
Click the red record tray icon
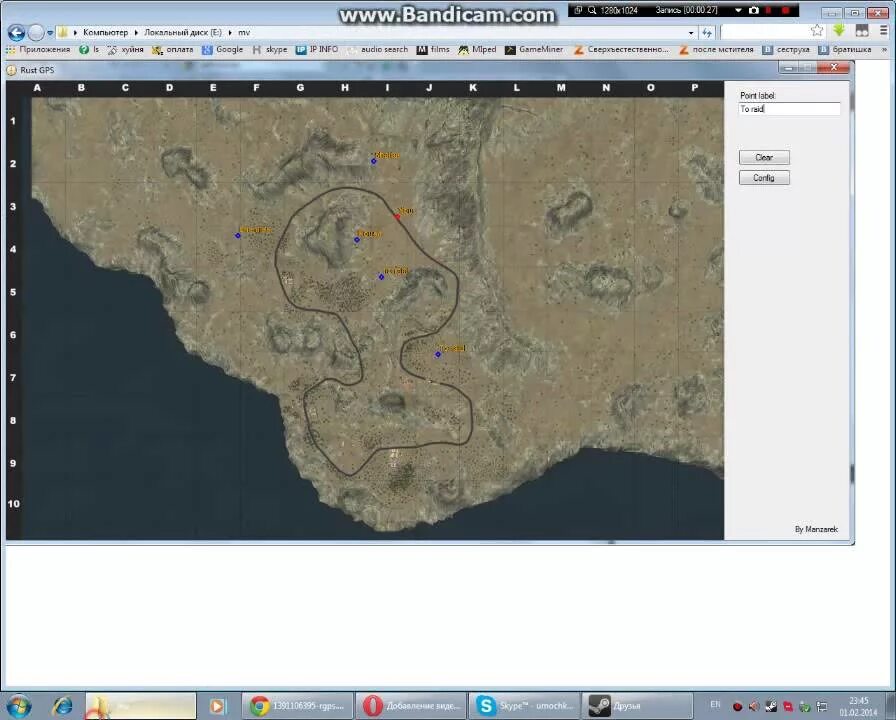[737, 707]
